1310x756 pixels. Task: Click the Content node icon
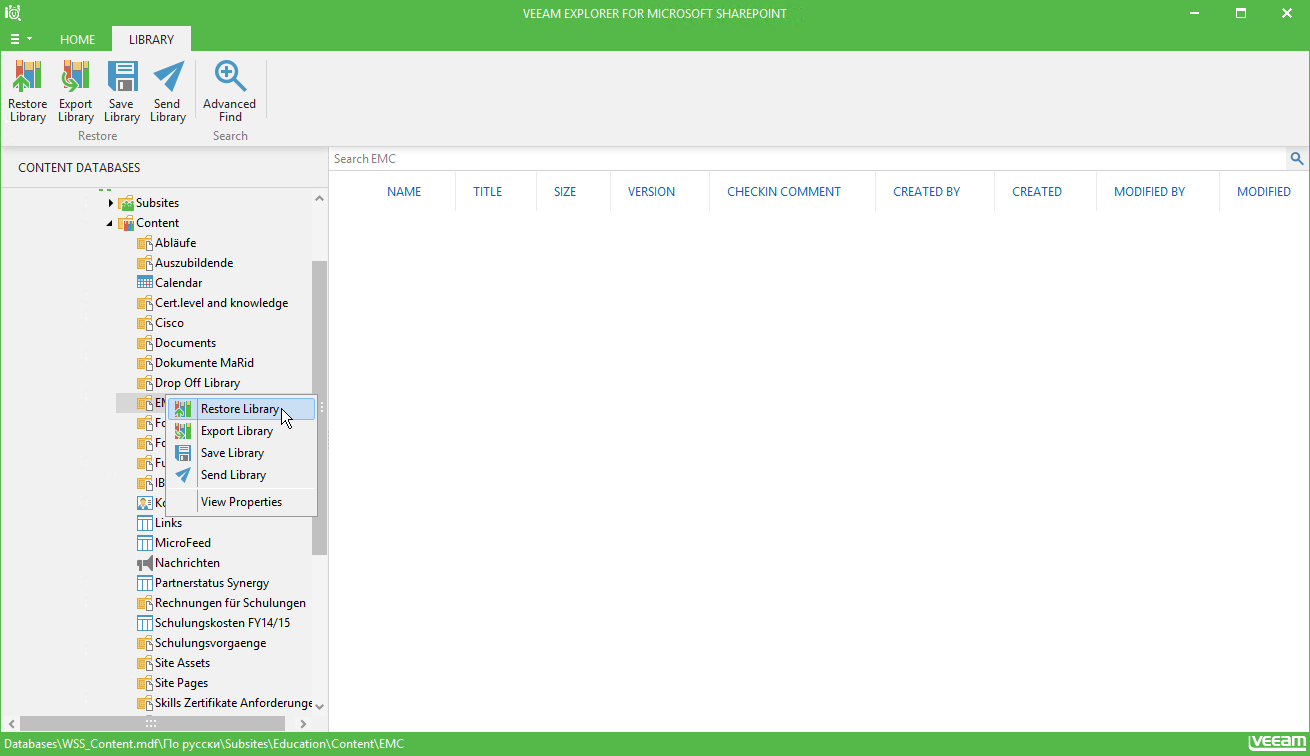click(x=126, y=223)
